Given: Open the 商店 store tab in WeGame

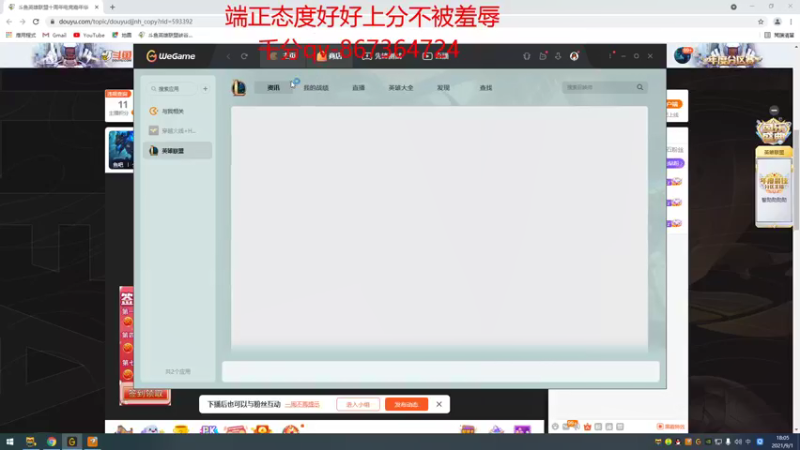Looking at the screenshot, I should coord(330,56).
